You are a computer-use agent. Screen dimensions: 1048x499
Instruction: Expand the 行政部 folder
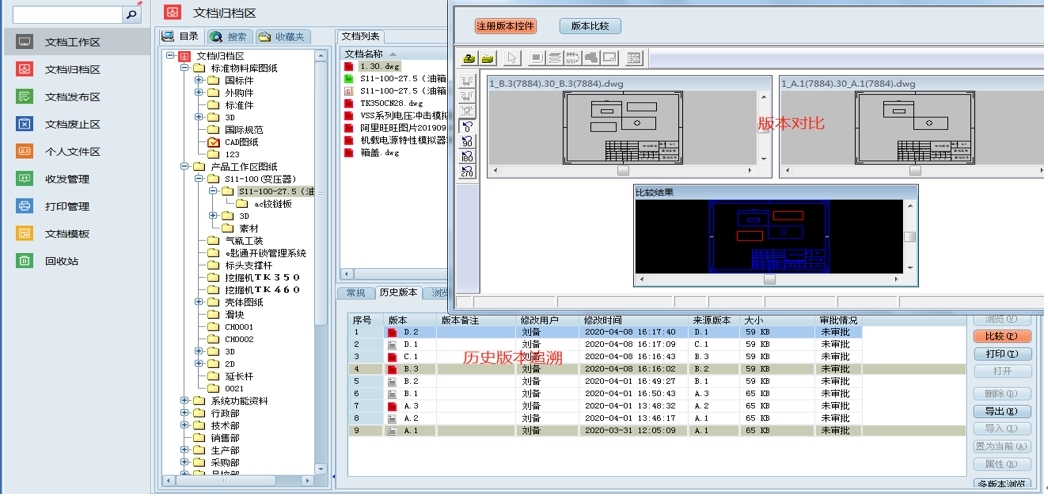coord(184,413)
